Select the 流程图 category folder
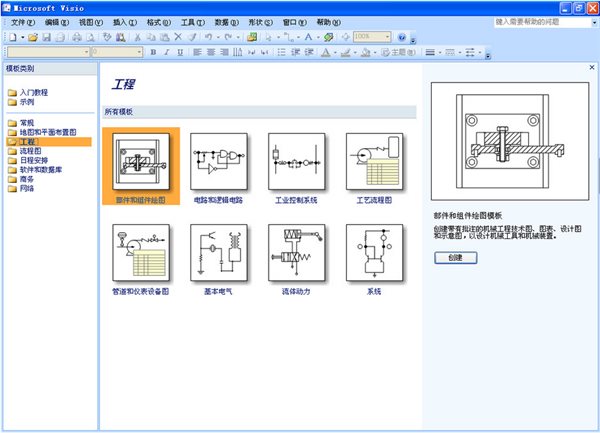This screenshot has width=600, height=433. pyautogui.click(x=24, y=151)
